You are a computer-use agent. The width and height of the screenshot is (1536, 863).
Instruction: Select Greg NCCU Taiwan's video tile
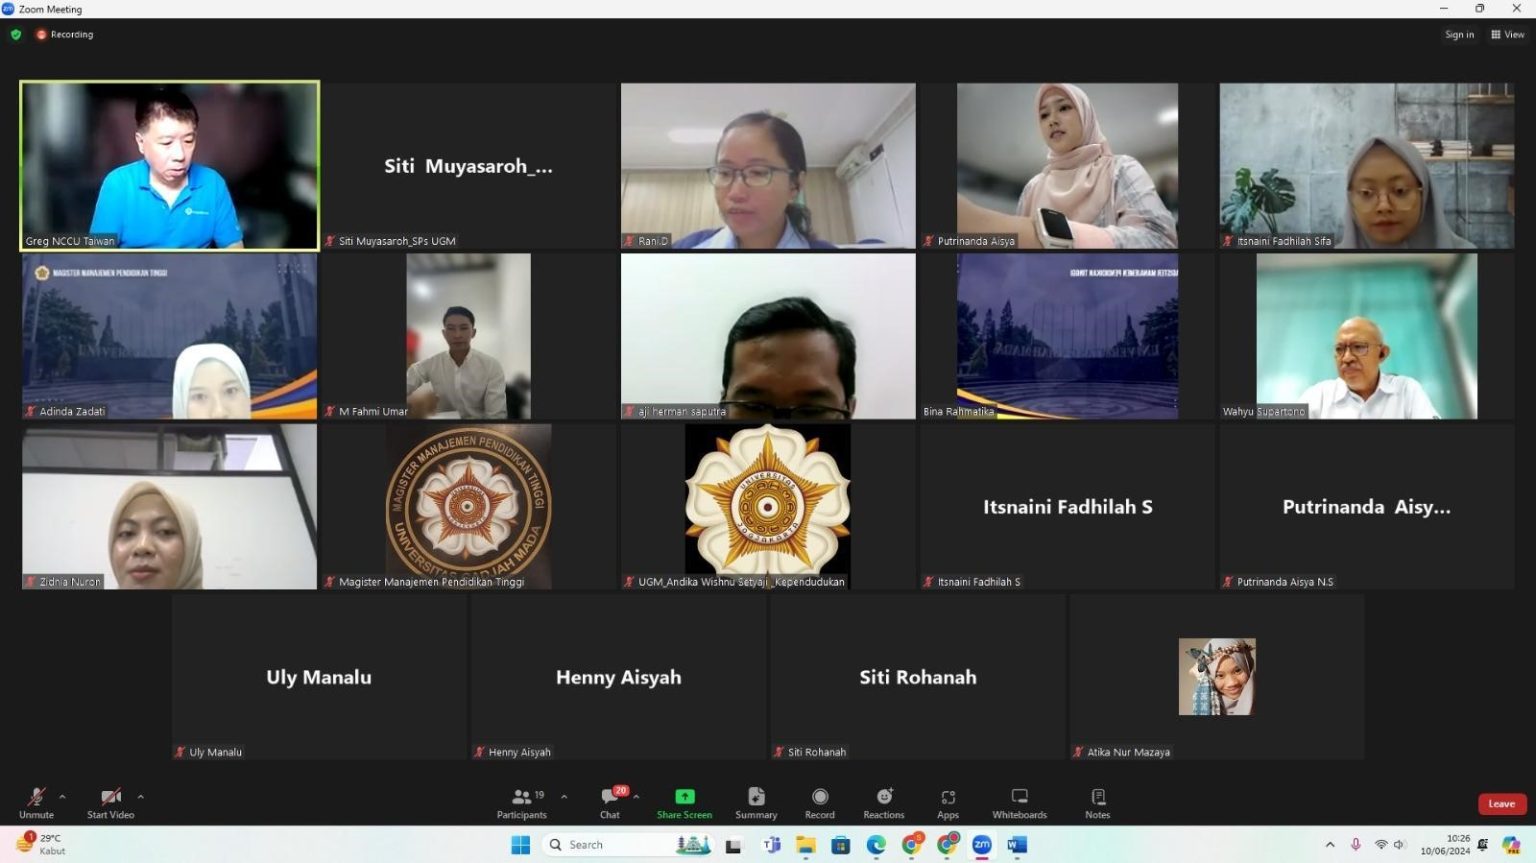click(x=170, y=165)
